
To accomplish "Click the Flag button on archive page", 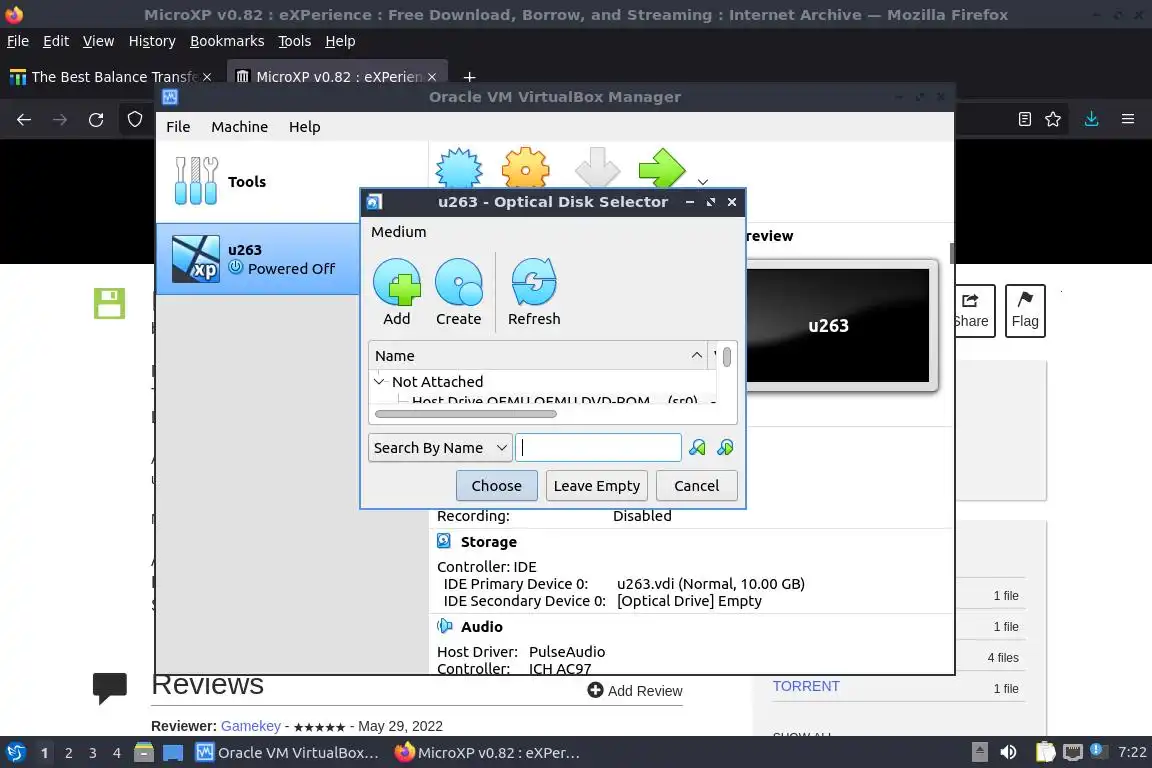I will [1025, 310].
